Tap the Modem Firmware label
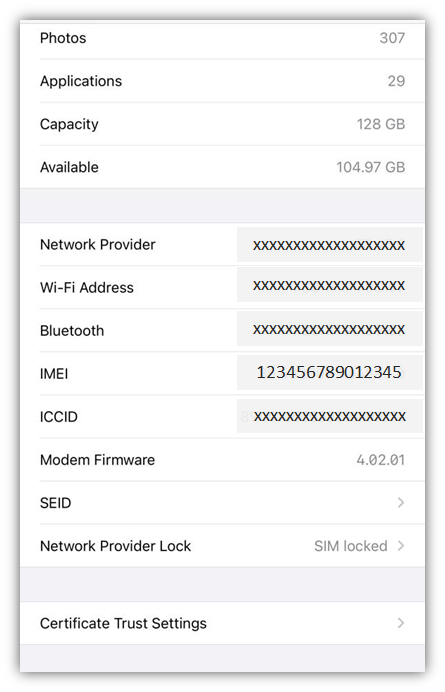 point(97,460)
